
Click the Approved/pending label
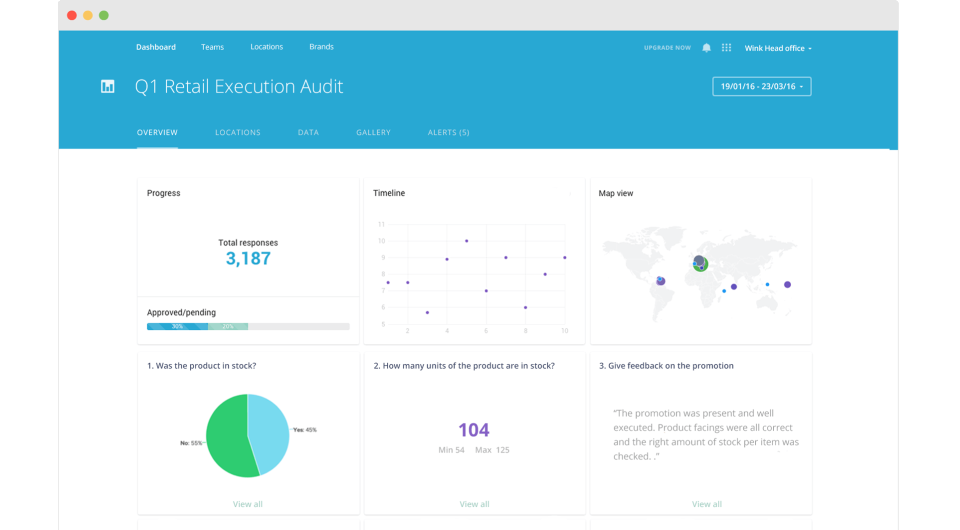pyautogui.click(x=181, y=312)
